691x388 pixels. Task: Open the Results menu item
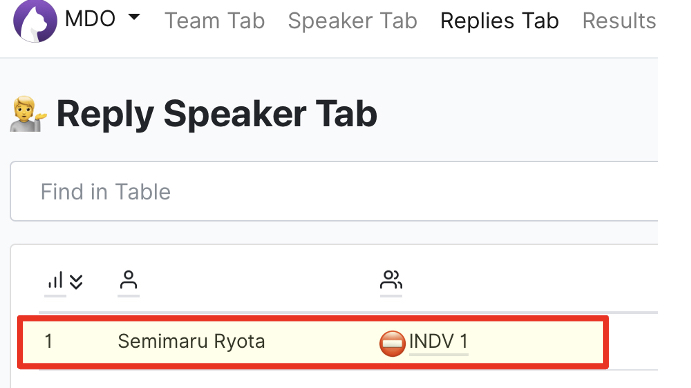[x=619, y=21]
